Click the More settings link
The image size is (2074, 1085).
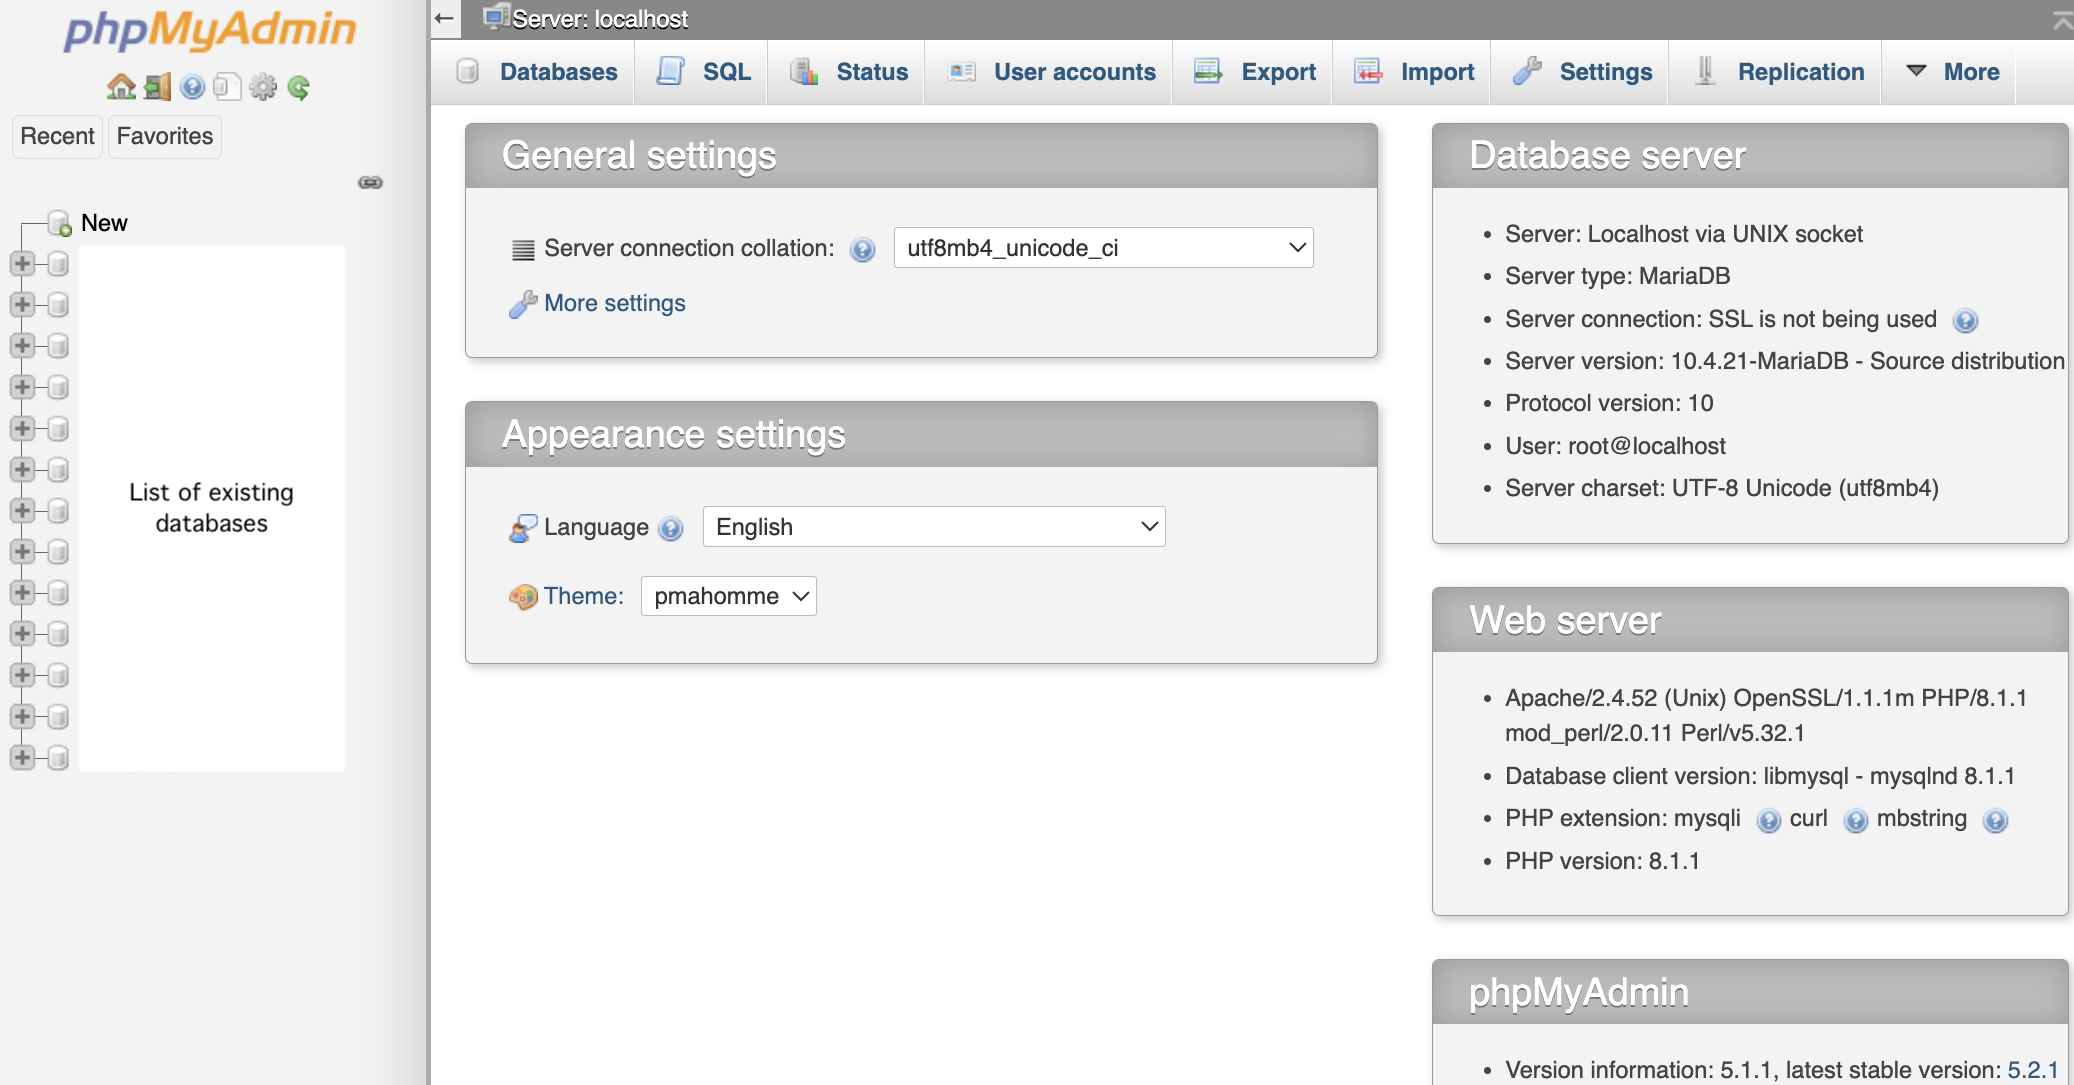click(613, 303)
